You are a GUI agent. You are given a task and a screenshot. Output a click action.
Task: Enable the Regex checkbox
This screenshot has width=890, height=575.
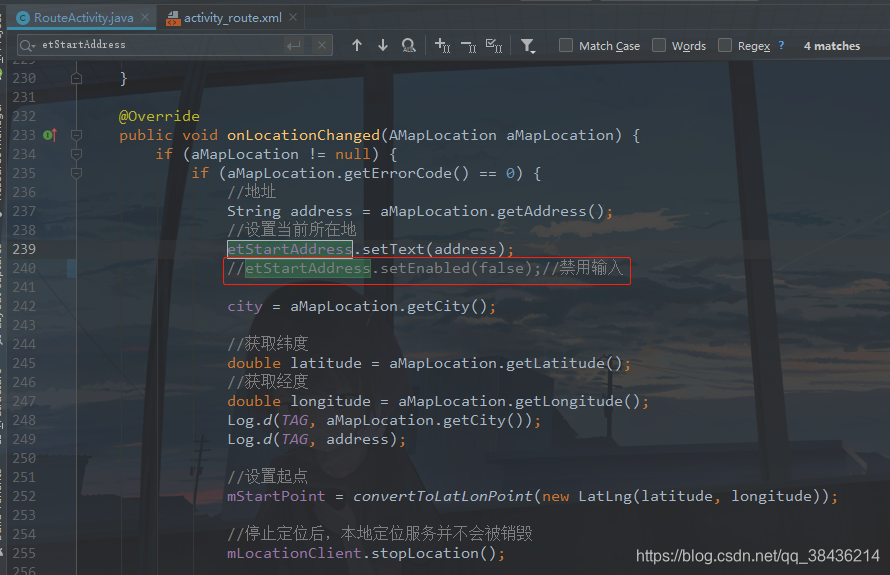click(725, 45)
